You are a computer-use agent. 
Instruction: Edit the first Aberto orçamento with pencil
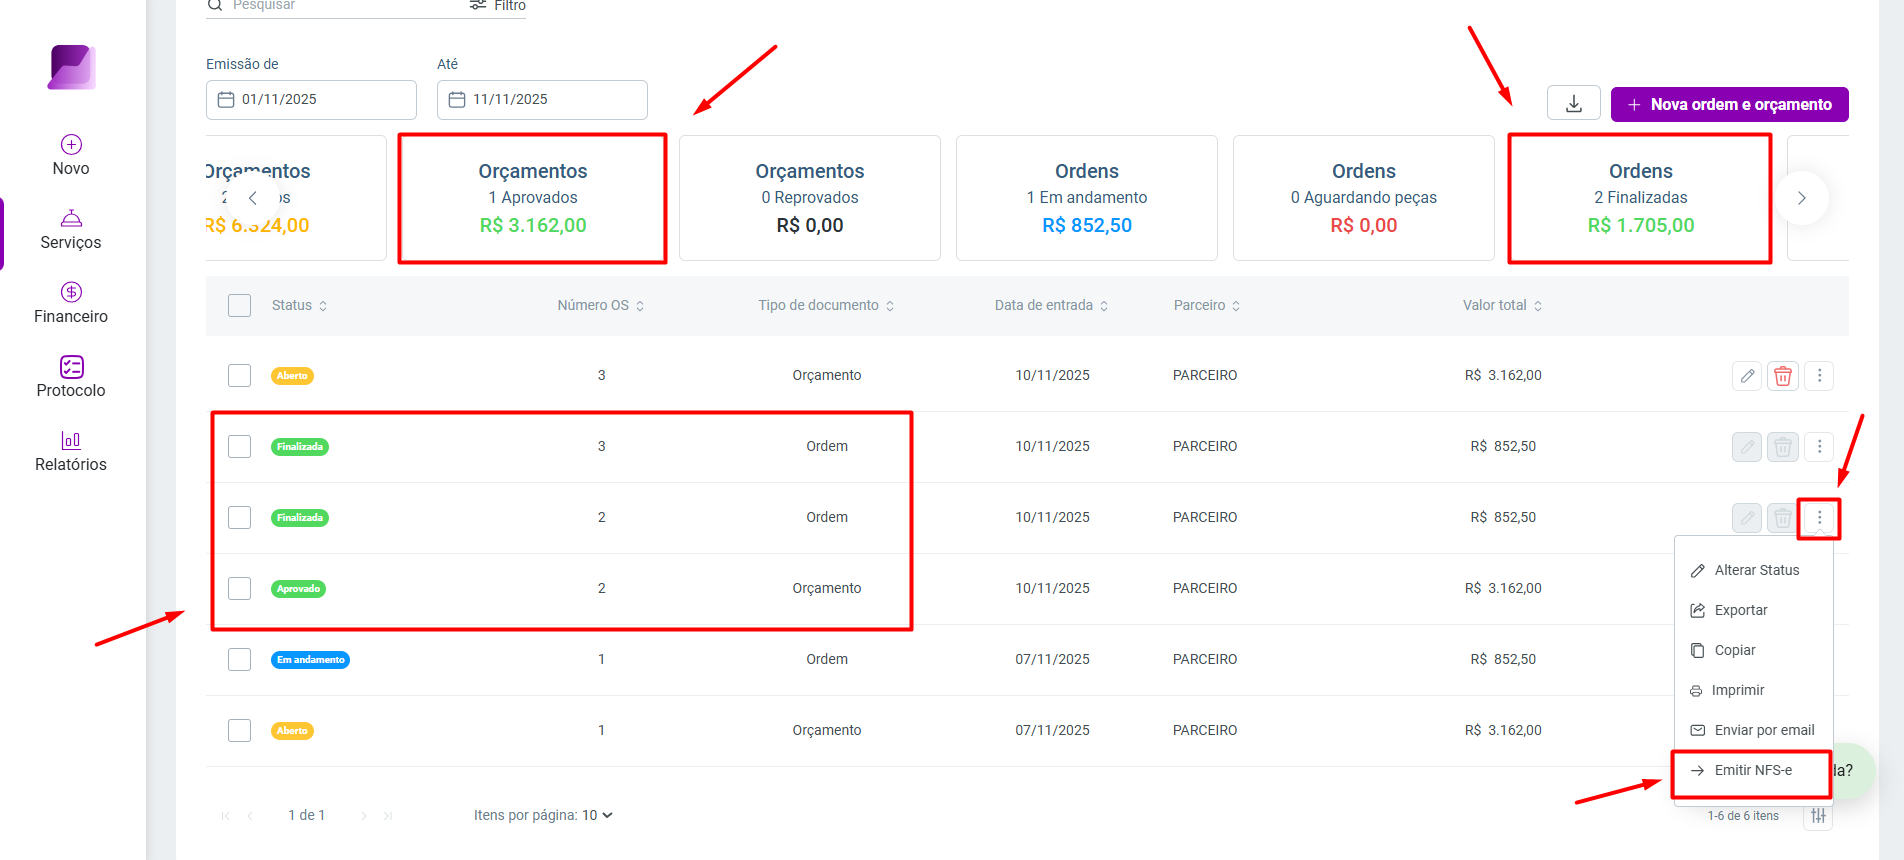pos(1747,376)
